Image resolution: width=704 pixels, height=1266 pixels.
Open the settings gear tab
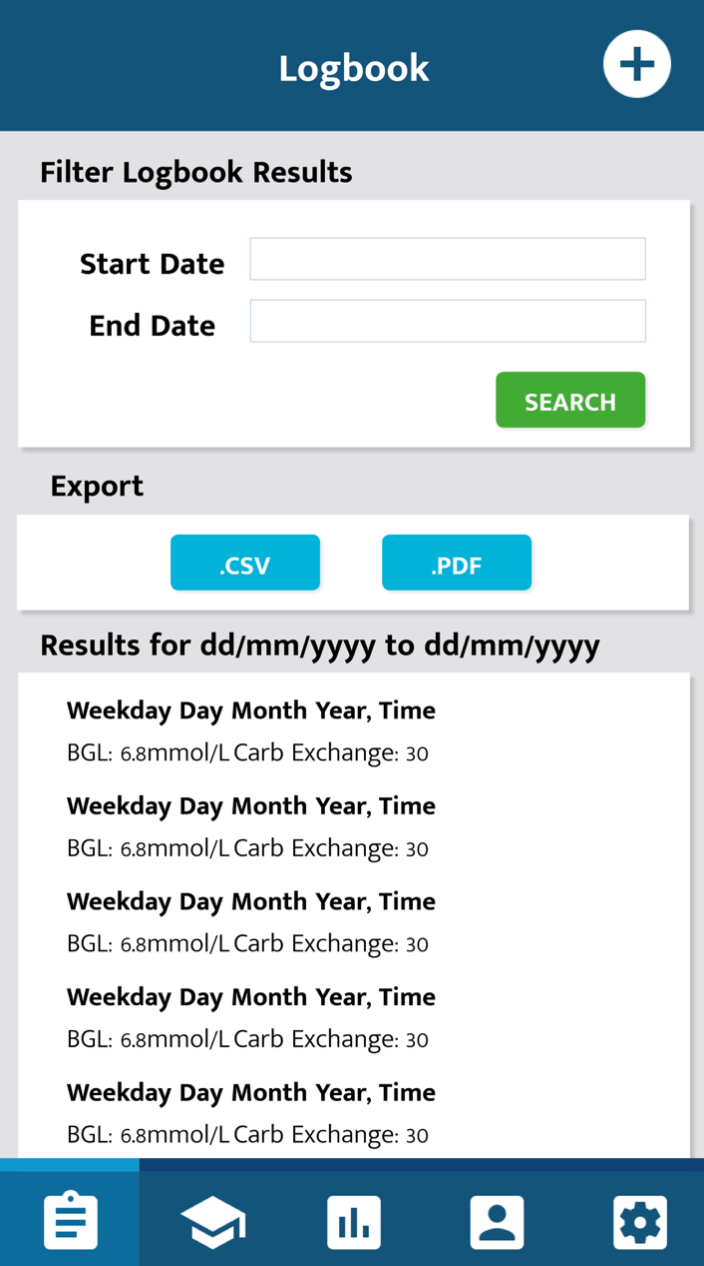tap(639, 1222)
